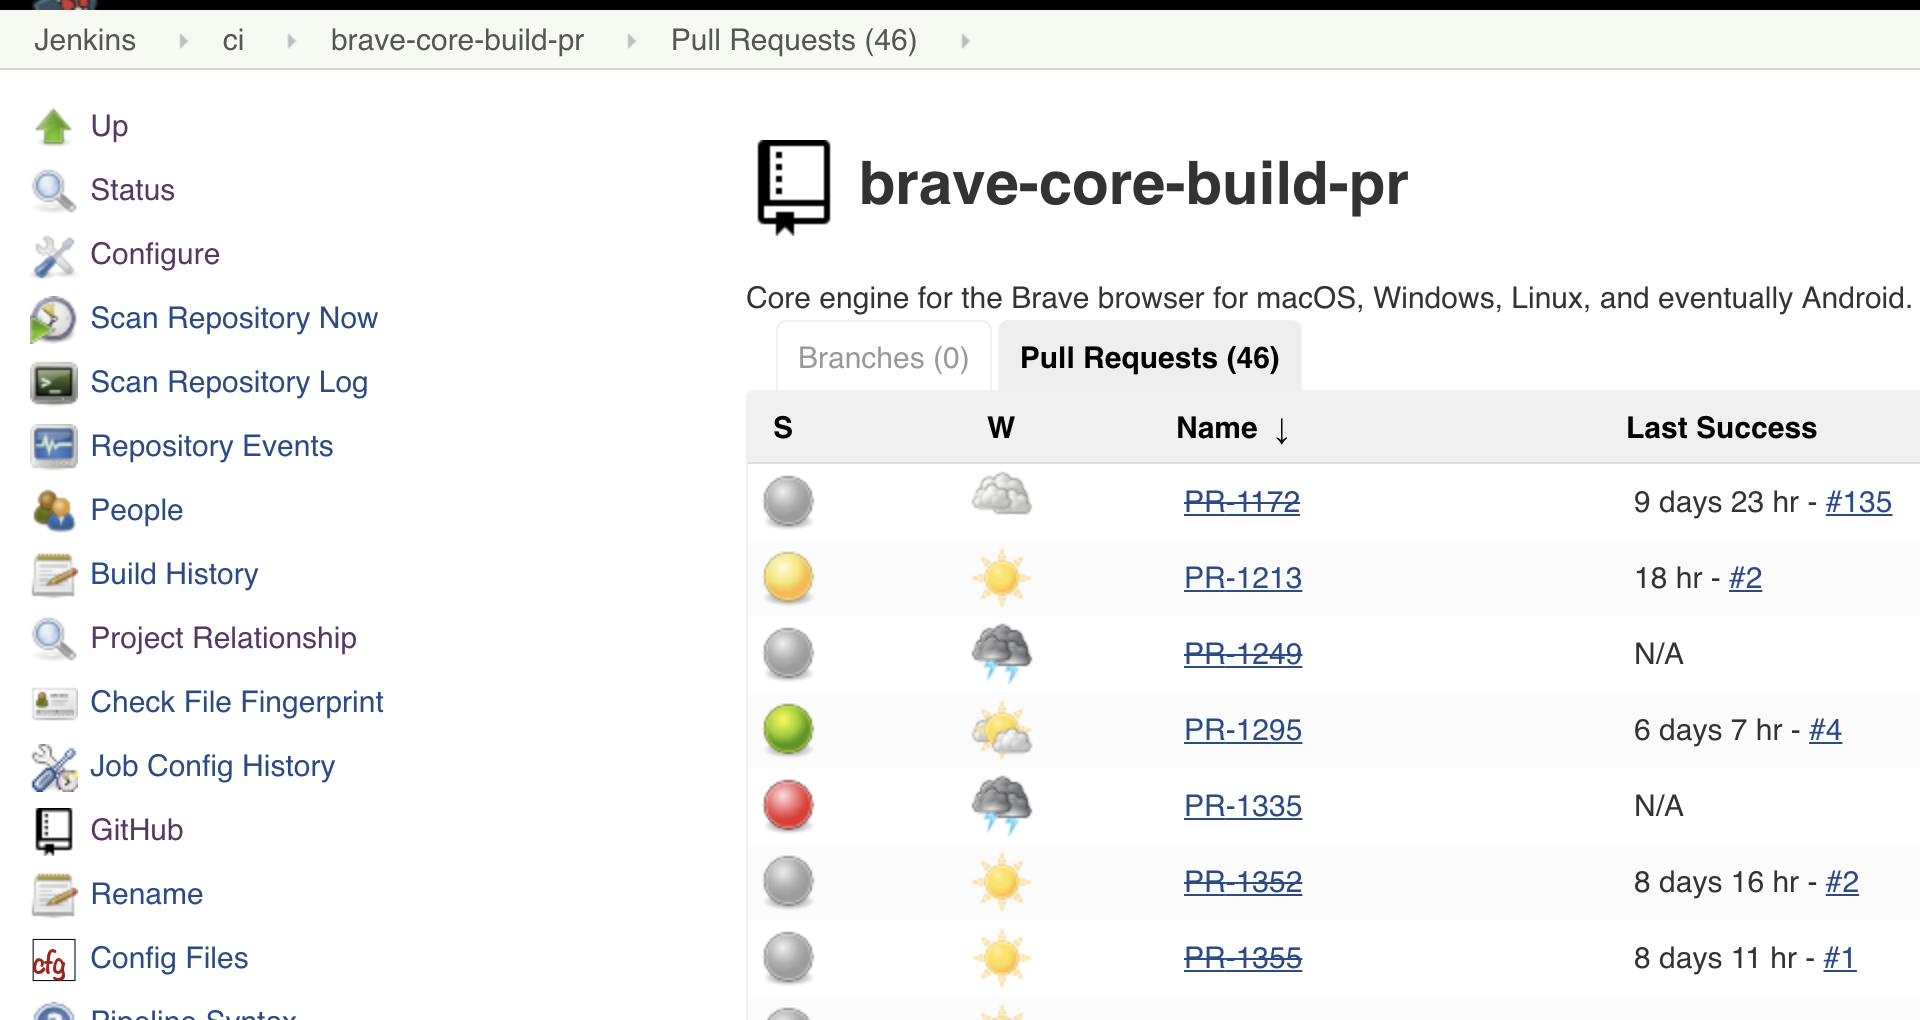
Task: Open the PR-1295 pull request link
Action: click(1242, 729)
